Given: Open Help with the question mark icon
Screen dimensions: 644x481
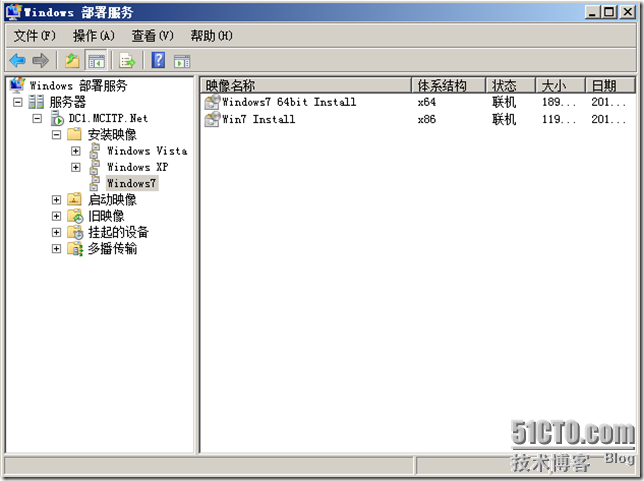Looking at the screenshot, I should coord(159,60).
